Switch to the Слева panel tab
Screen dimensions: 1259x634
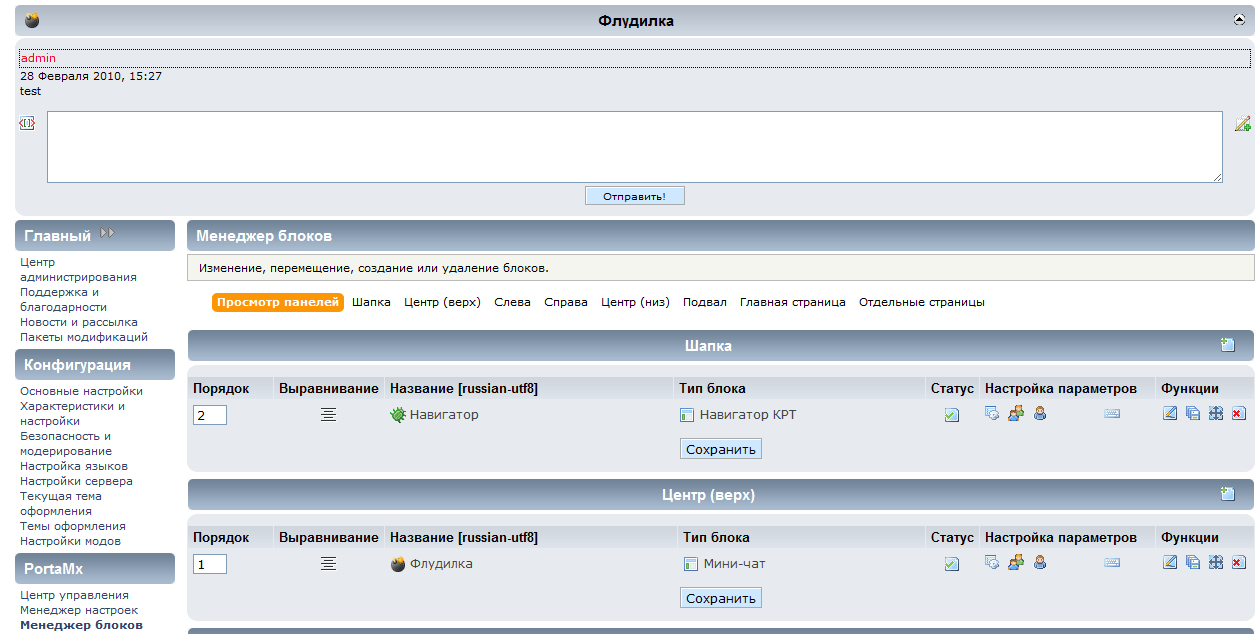pyautogui.click(x=512, y=302)
